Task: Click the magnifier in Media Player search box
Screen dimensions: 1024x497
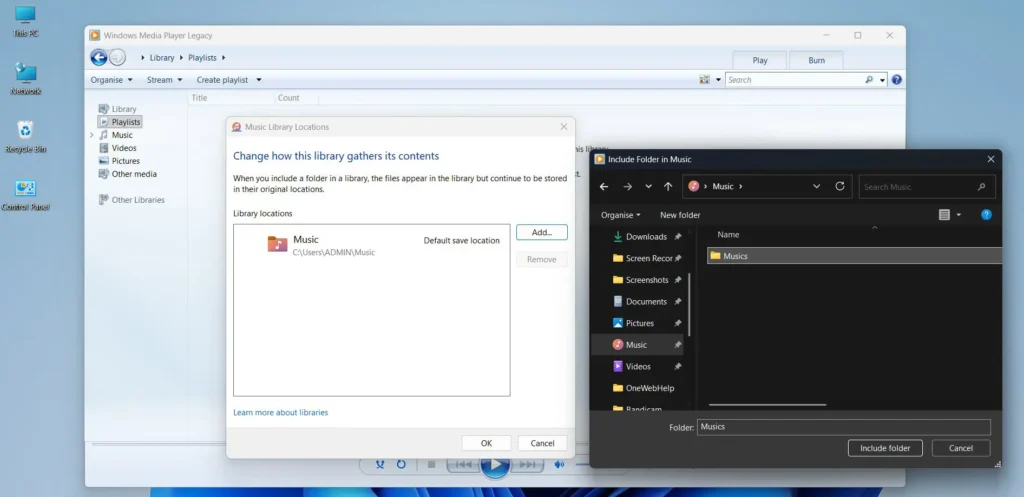Action: click(x=869, y=80)
